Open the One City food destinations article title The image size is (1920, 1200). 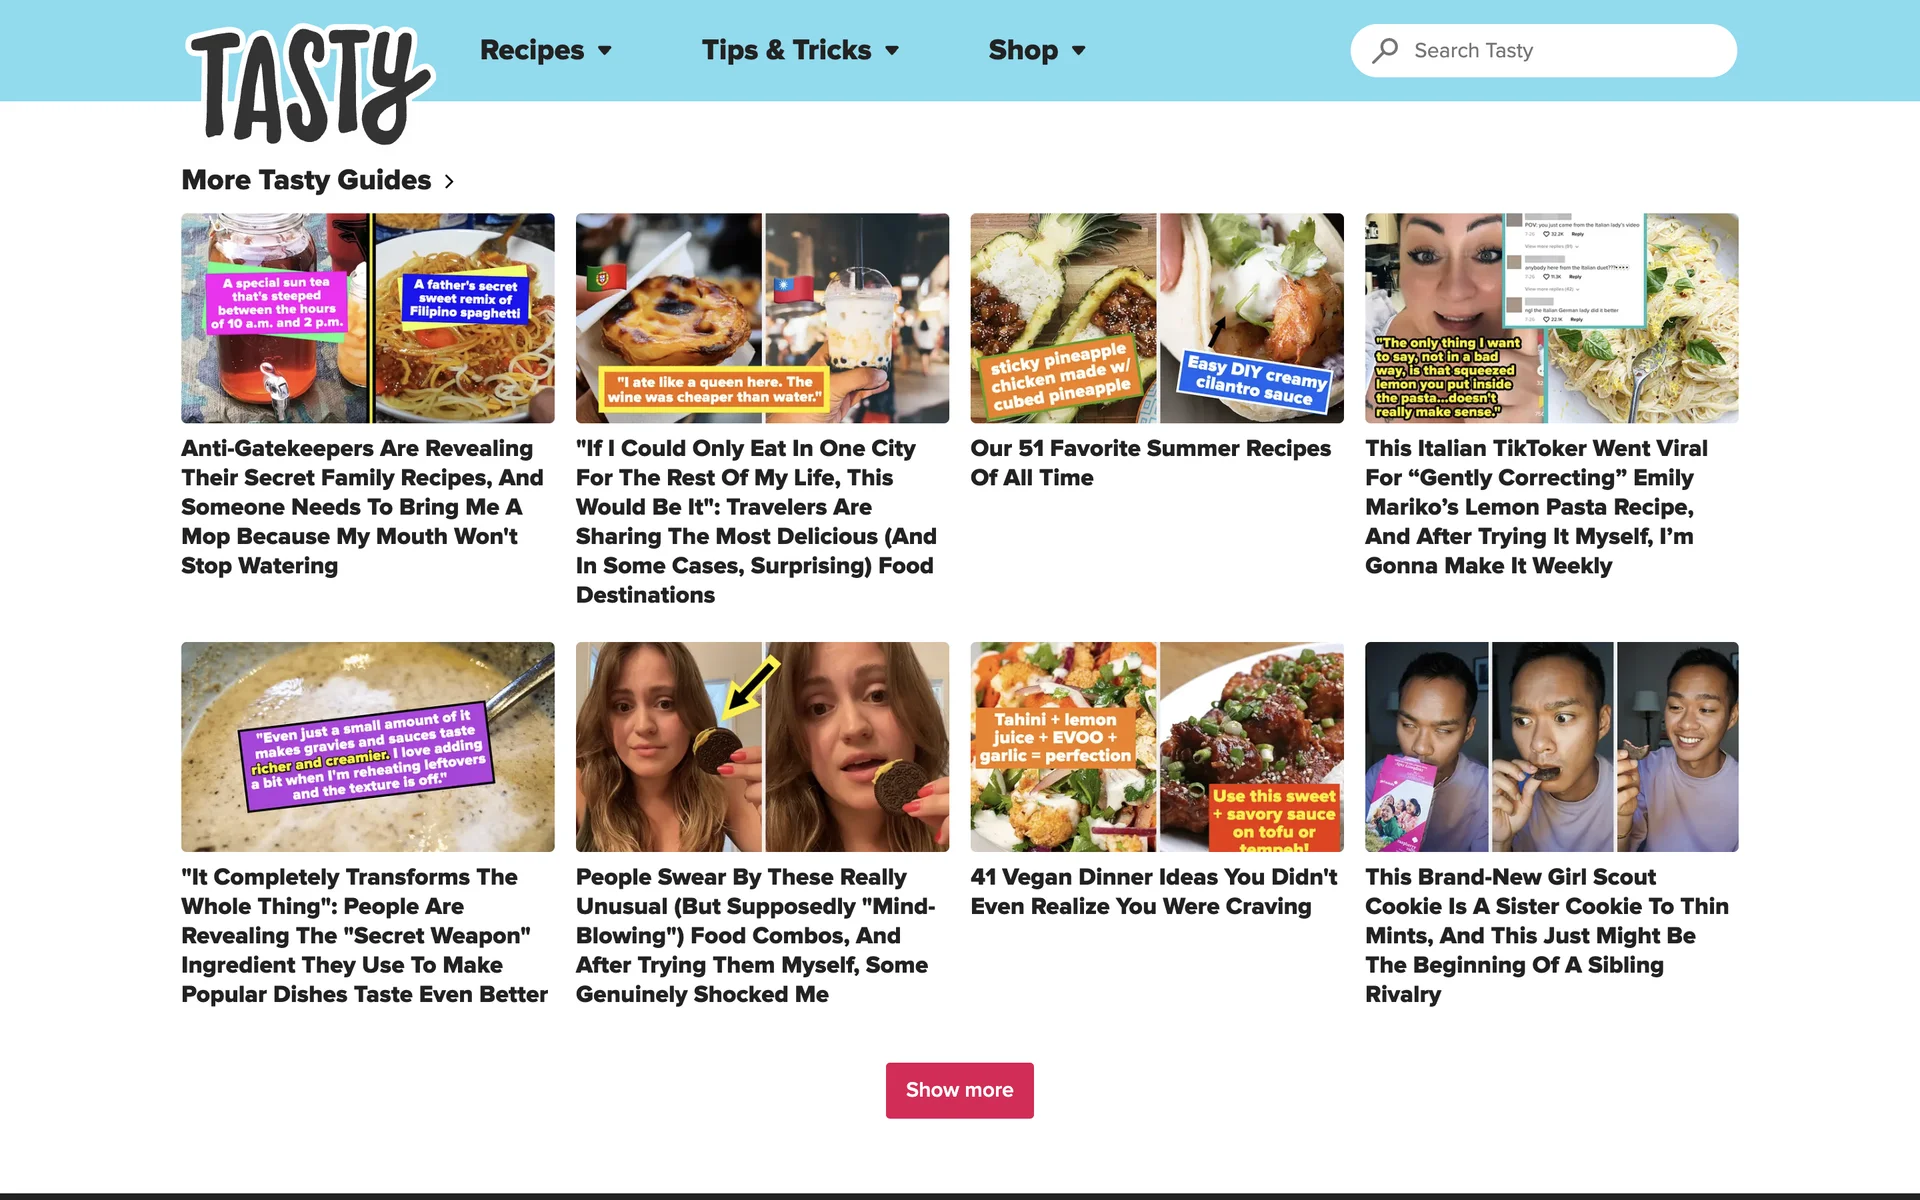tap(757, 521)
